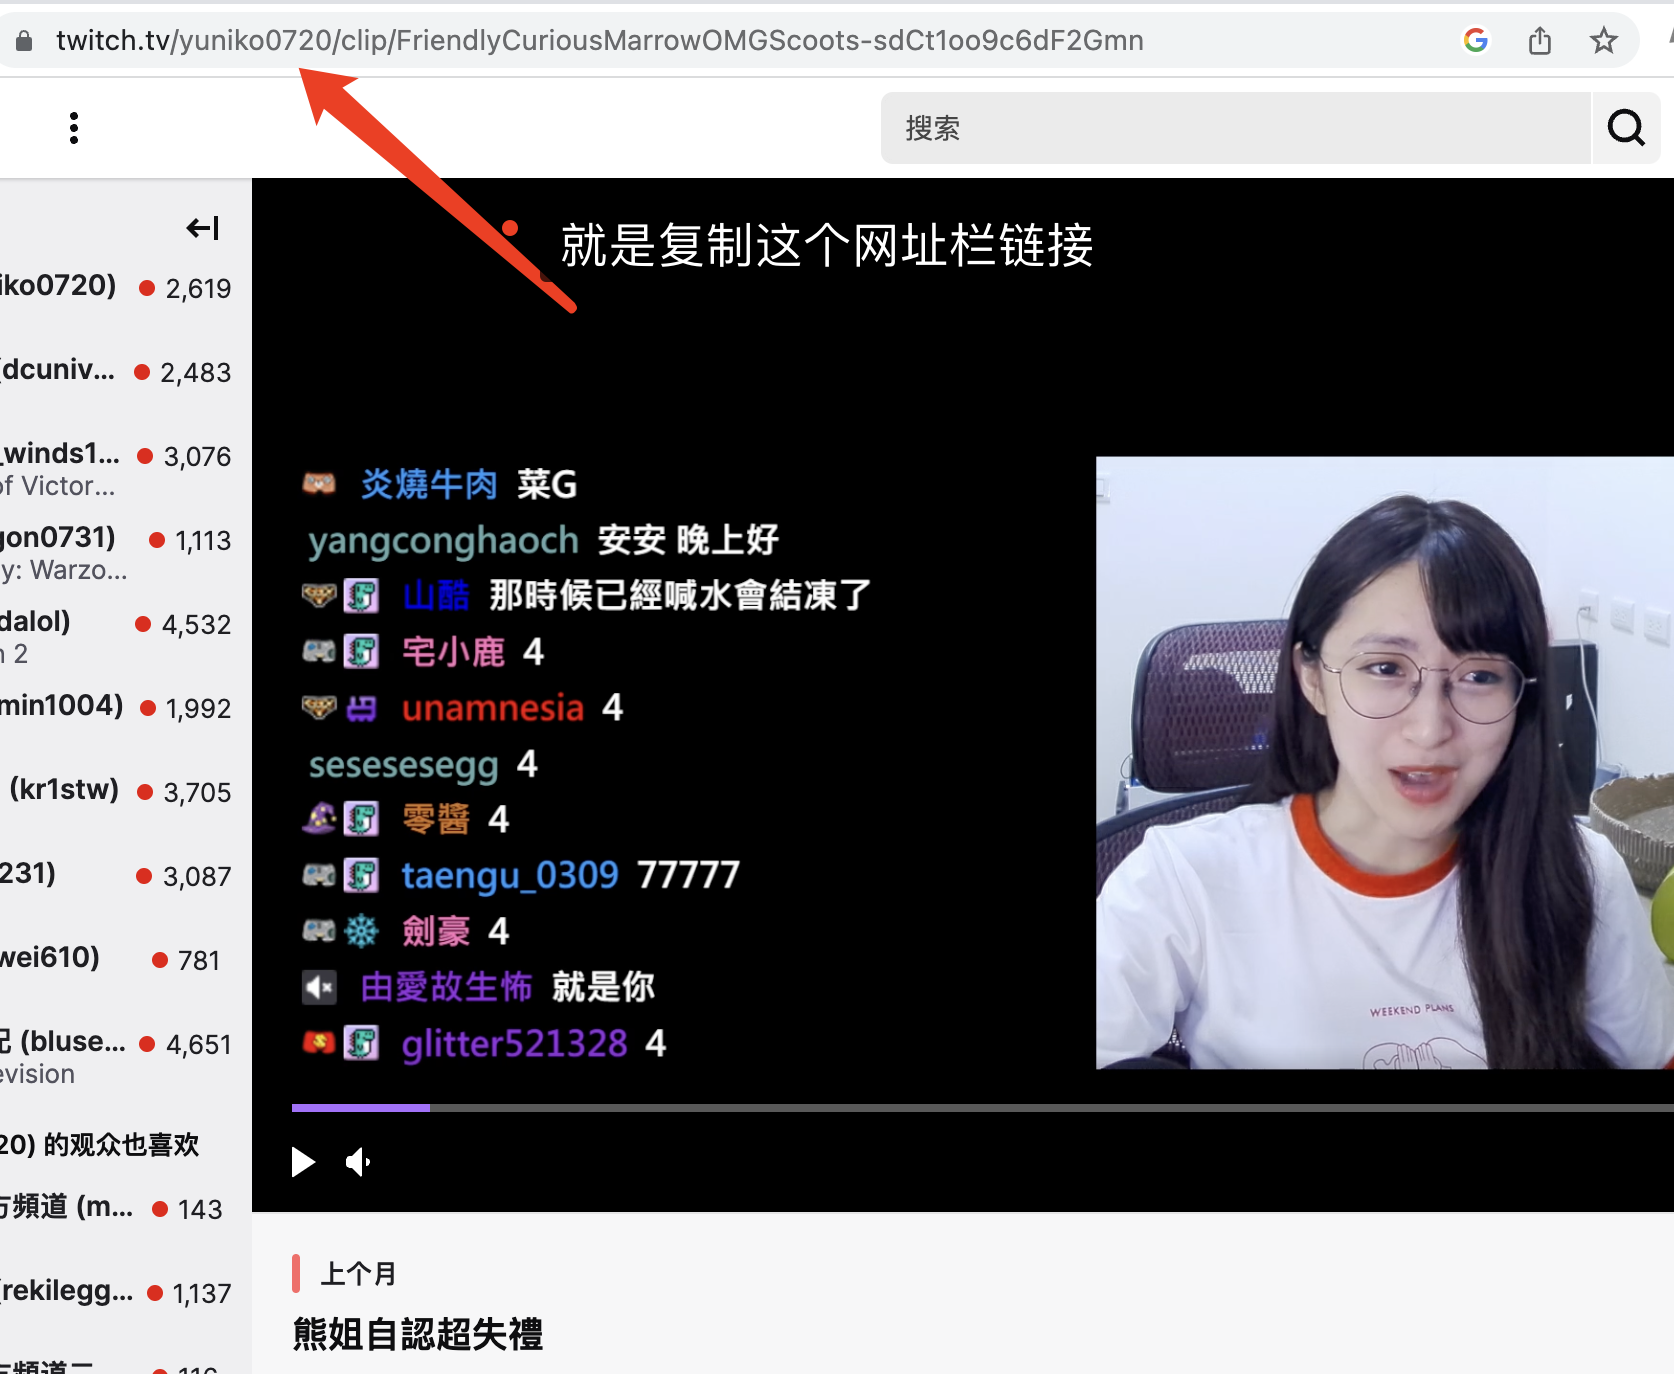The width and height of the screenshot is (1674, 1374).
Task: Bookmark this page with the star icon
Action: coord(1604,40)
